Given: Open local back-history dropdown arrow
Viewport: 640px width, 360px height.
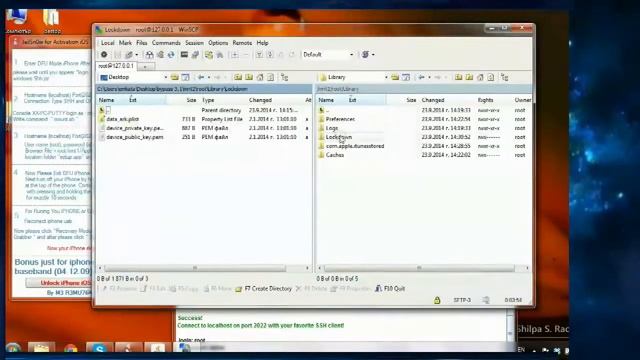Looking at the screenshot, I should (209, 77).
